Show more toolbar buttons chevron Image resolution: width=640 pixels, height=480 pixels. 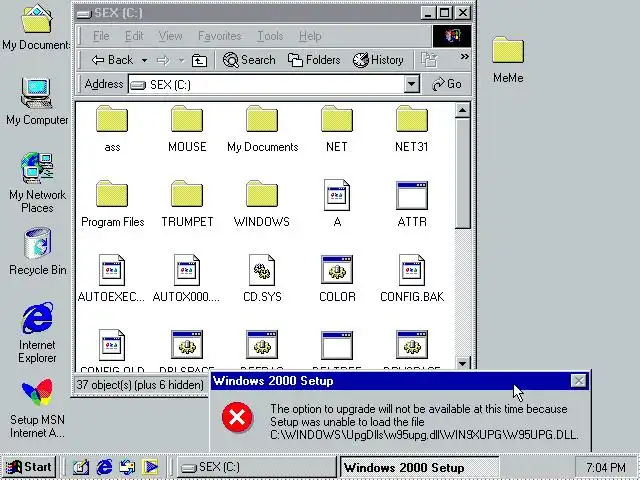point(464,56)
